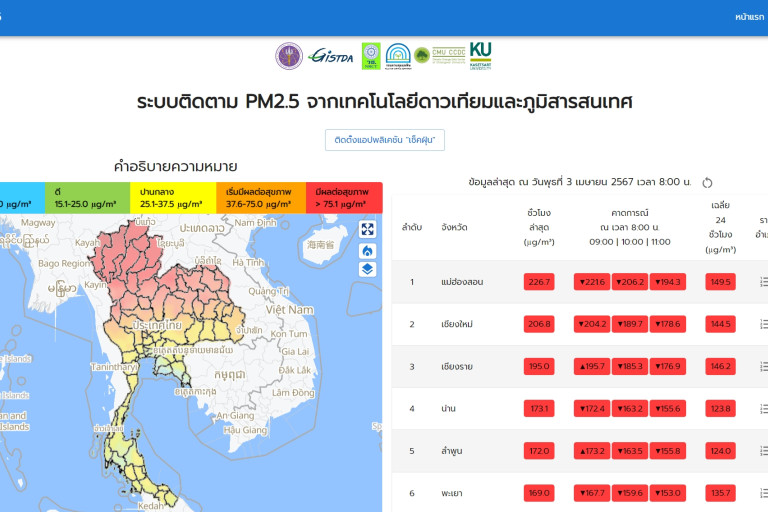
Task: Click the CMU CCDC logo
Action: [440, 55]
